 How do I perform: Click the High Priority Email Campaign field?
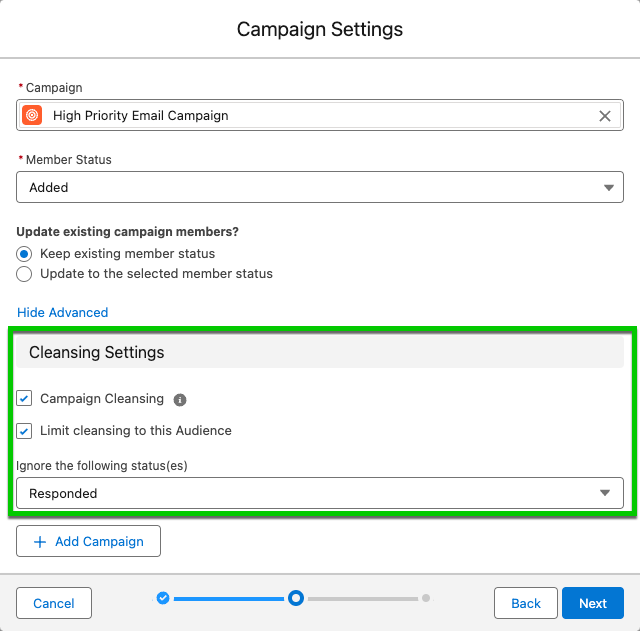[x=320, y=115]
